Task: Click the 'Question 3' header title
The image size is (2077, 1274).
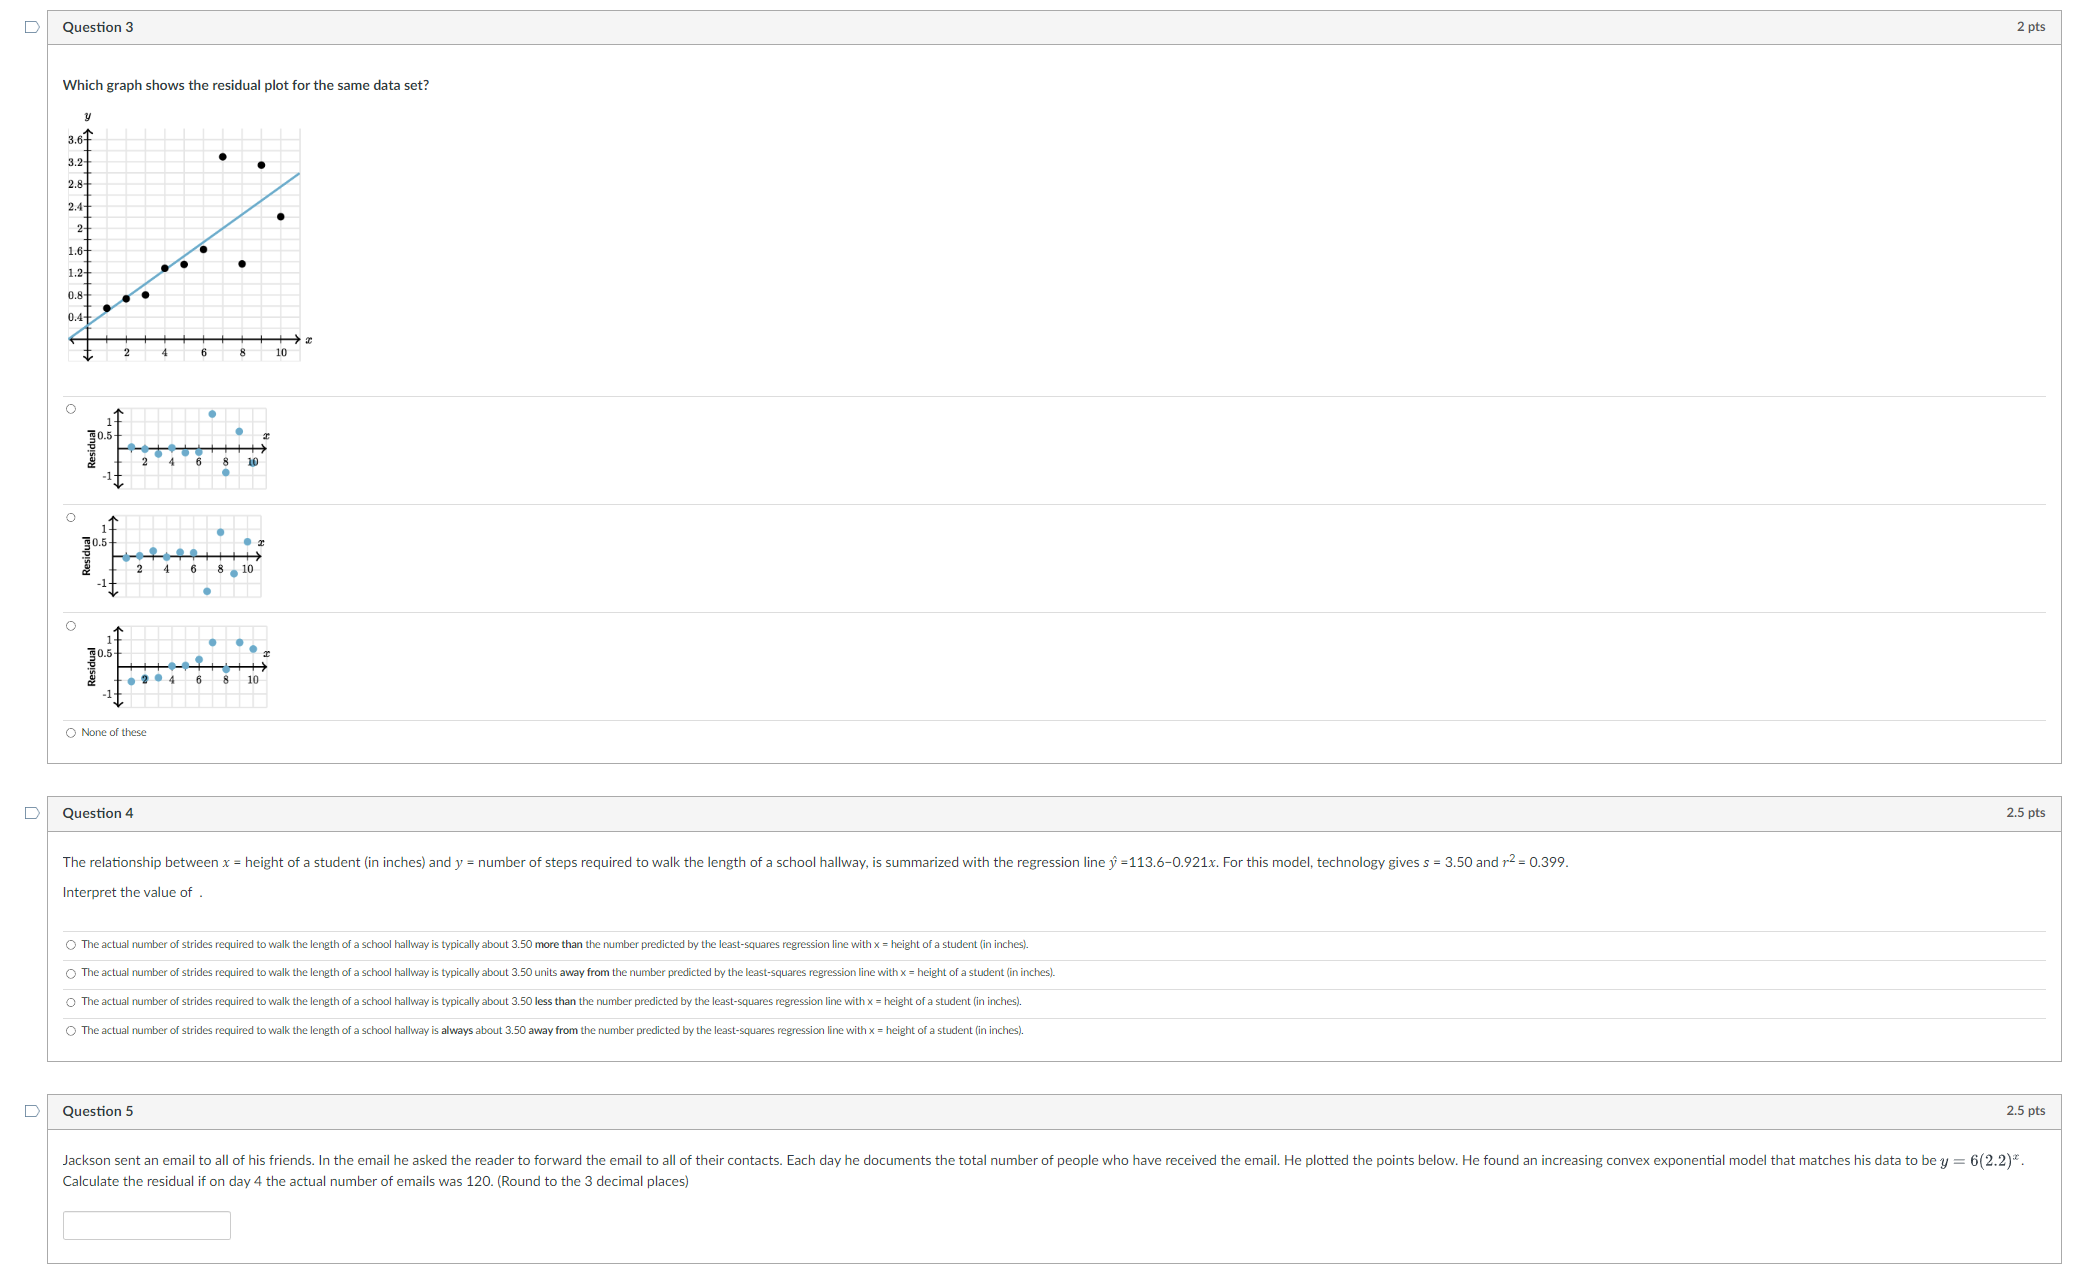Action: coord(98,27)
